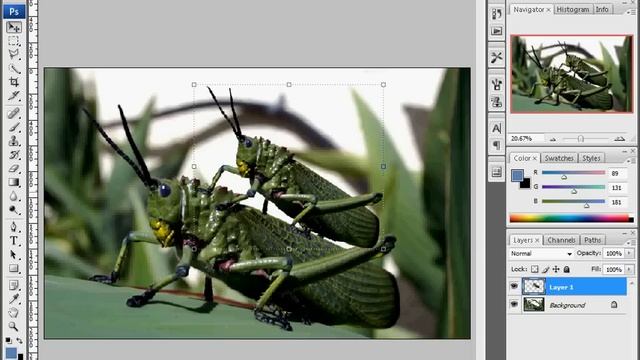
Task: Select the Type tool
Action: click(x=13, y=240)
